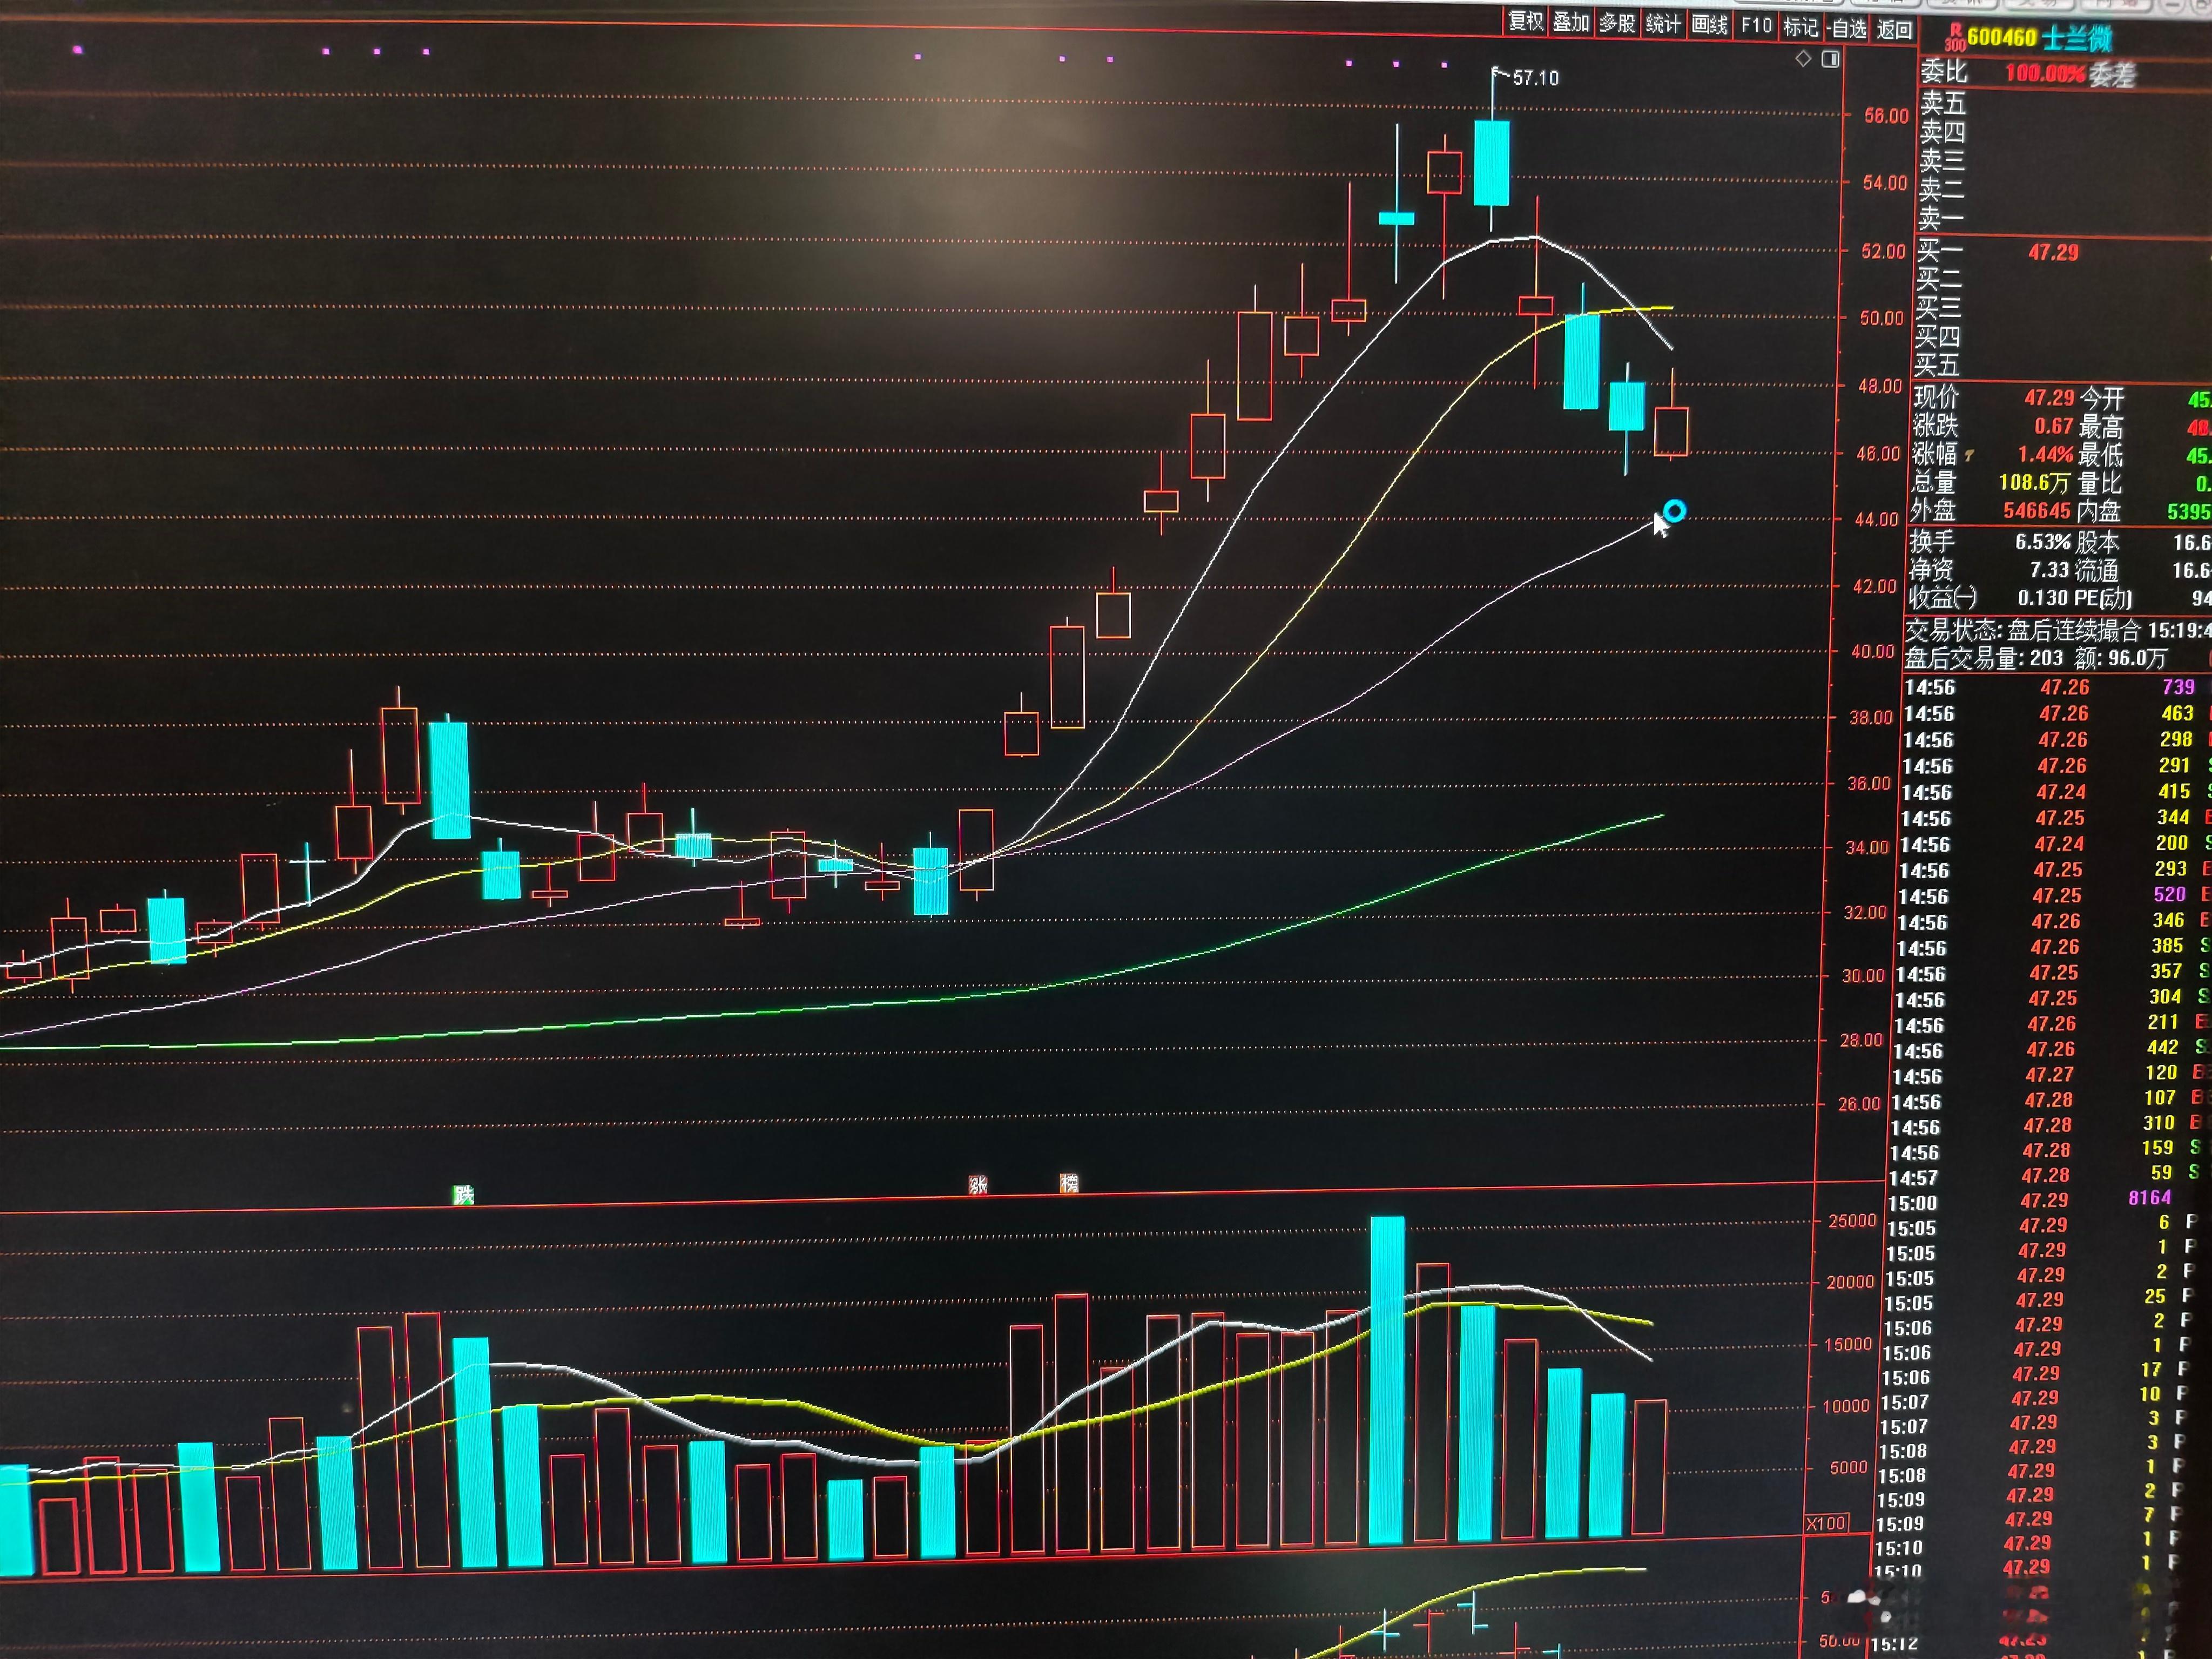Click the 26.00 price axis label

coord(1859,1104)
